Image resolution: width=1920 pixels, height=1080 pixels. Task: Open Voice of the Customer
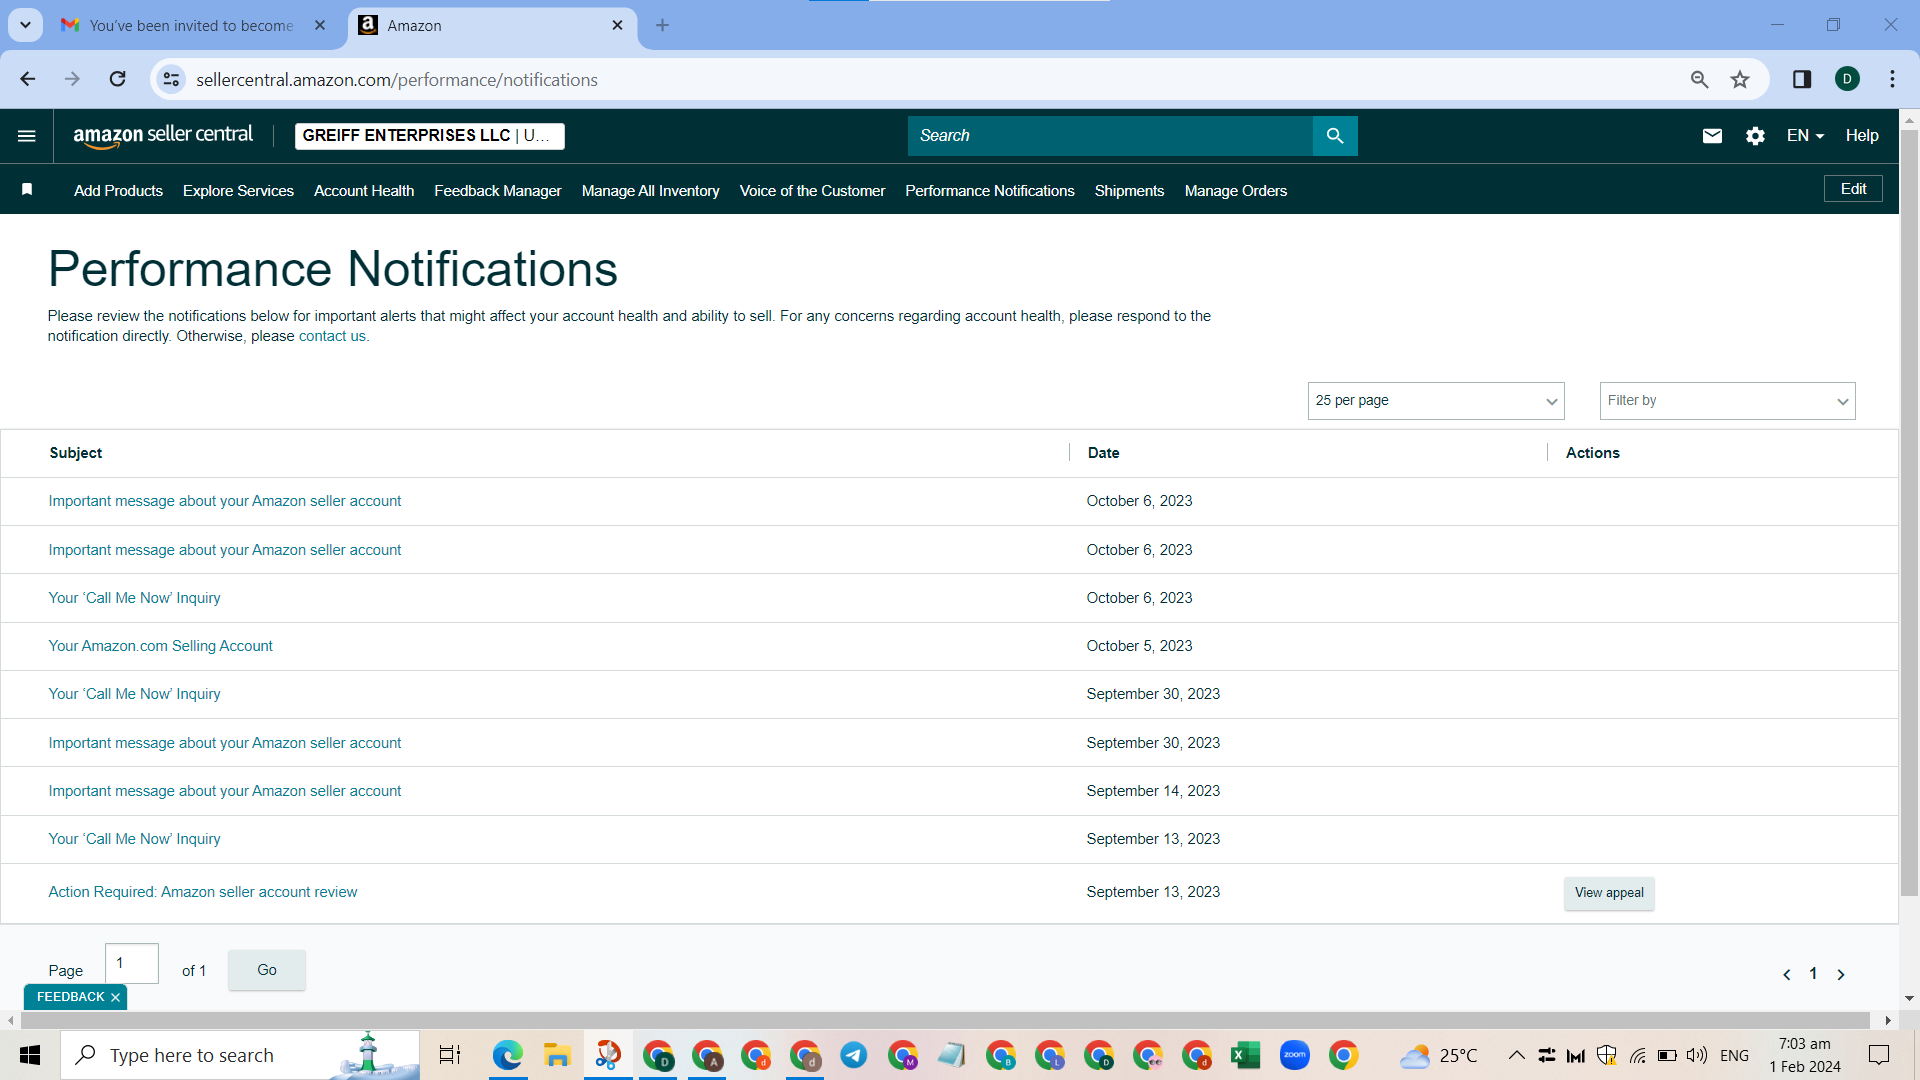click(x=812, y=191)
